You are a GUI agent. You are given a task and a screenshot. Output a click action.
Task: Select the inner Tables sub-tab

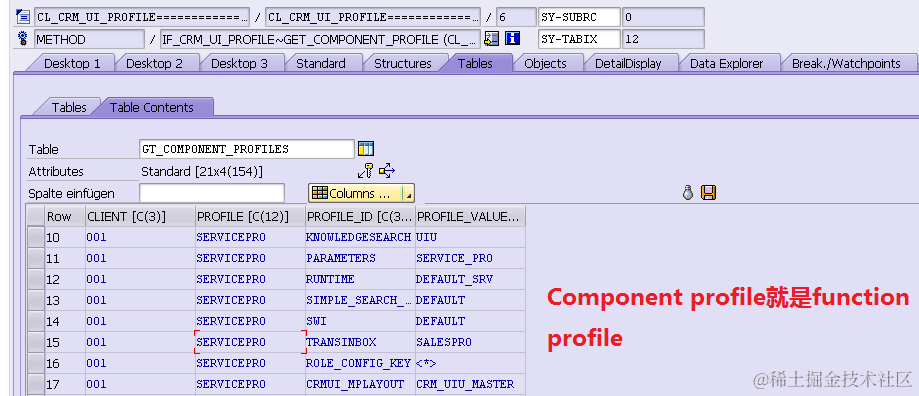[x=69, y=107]
